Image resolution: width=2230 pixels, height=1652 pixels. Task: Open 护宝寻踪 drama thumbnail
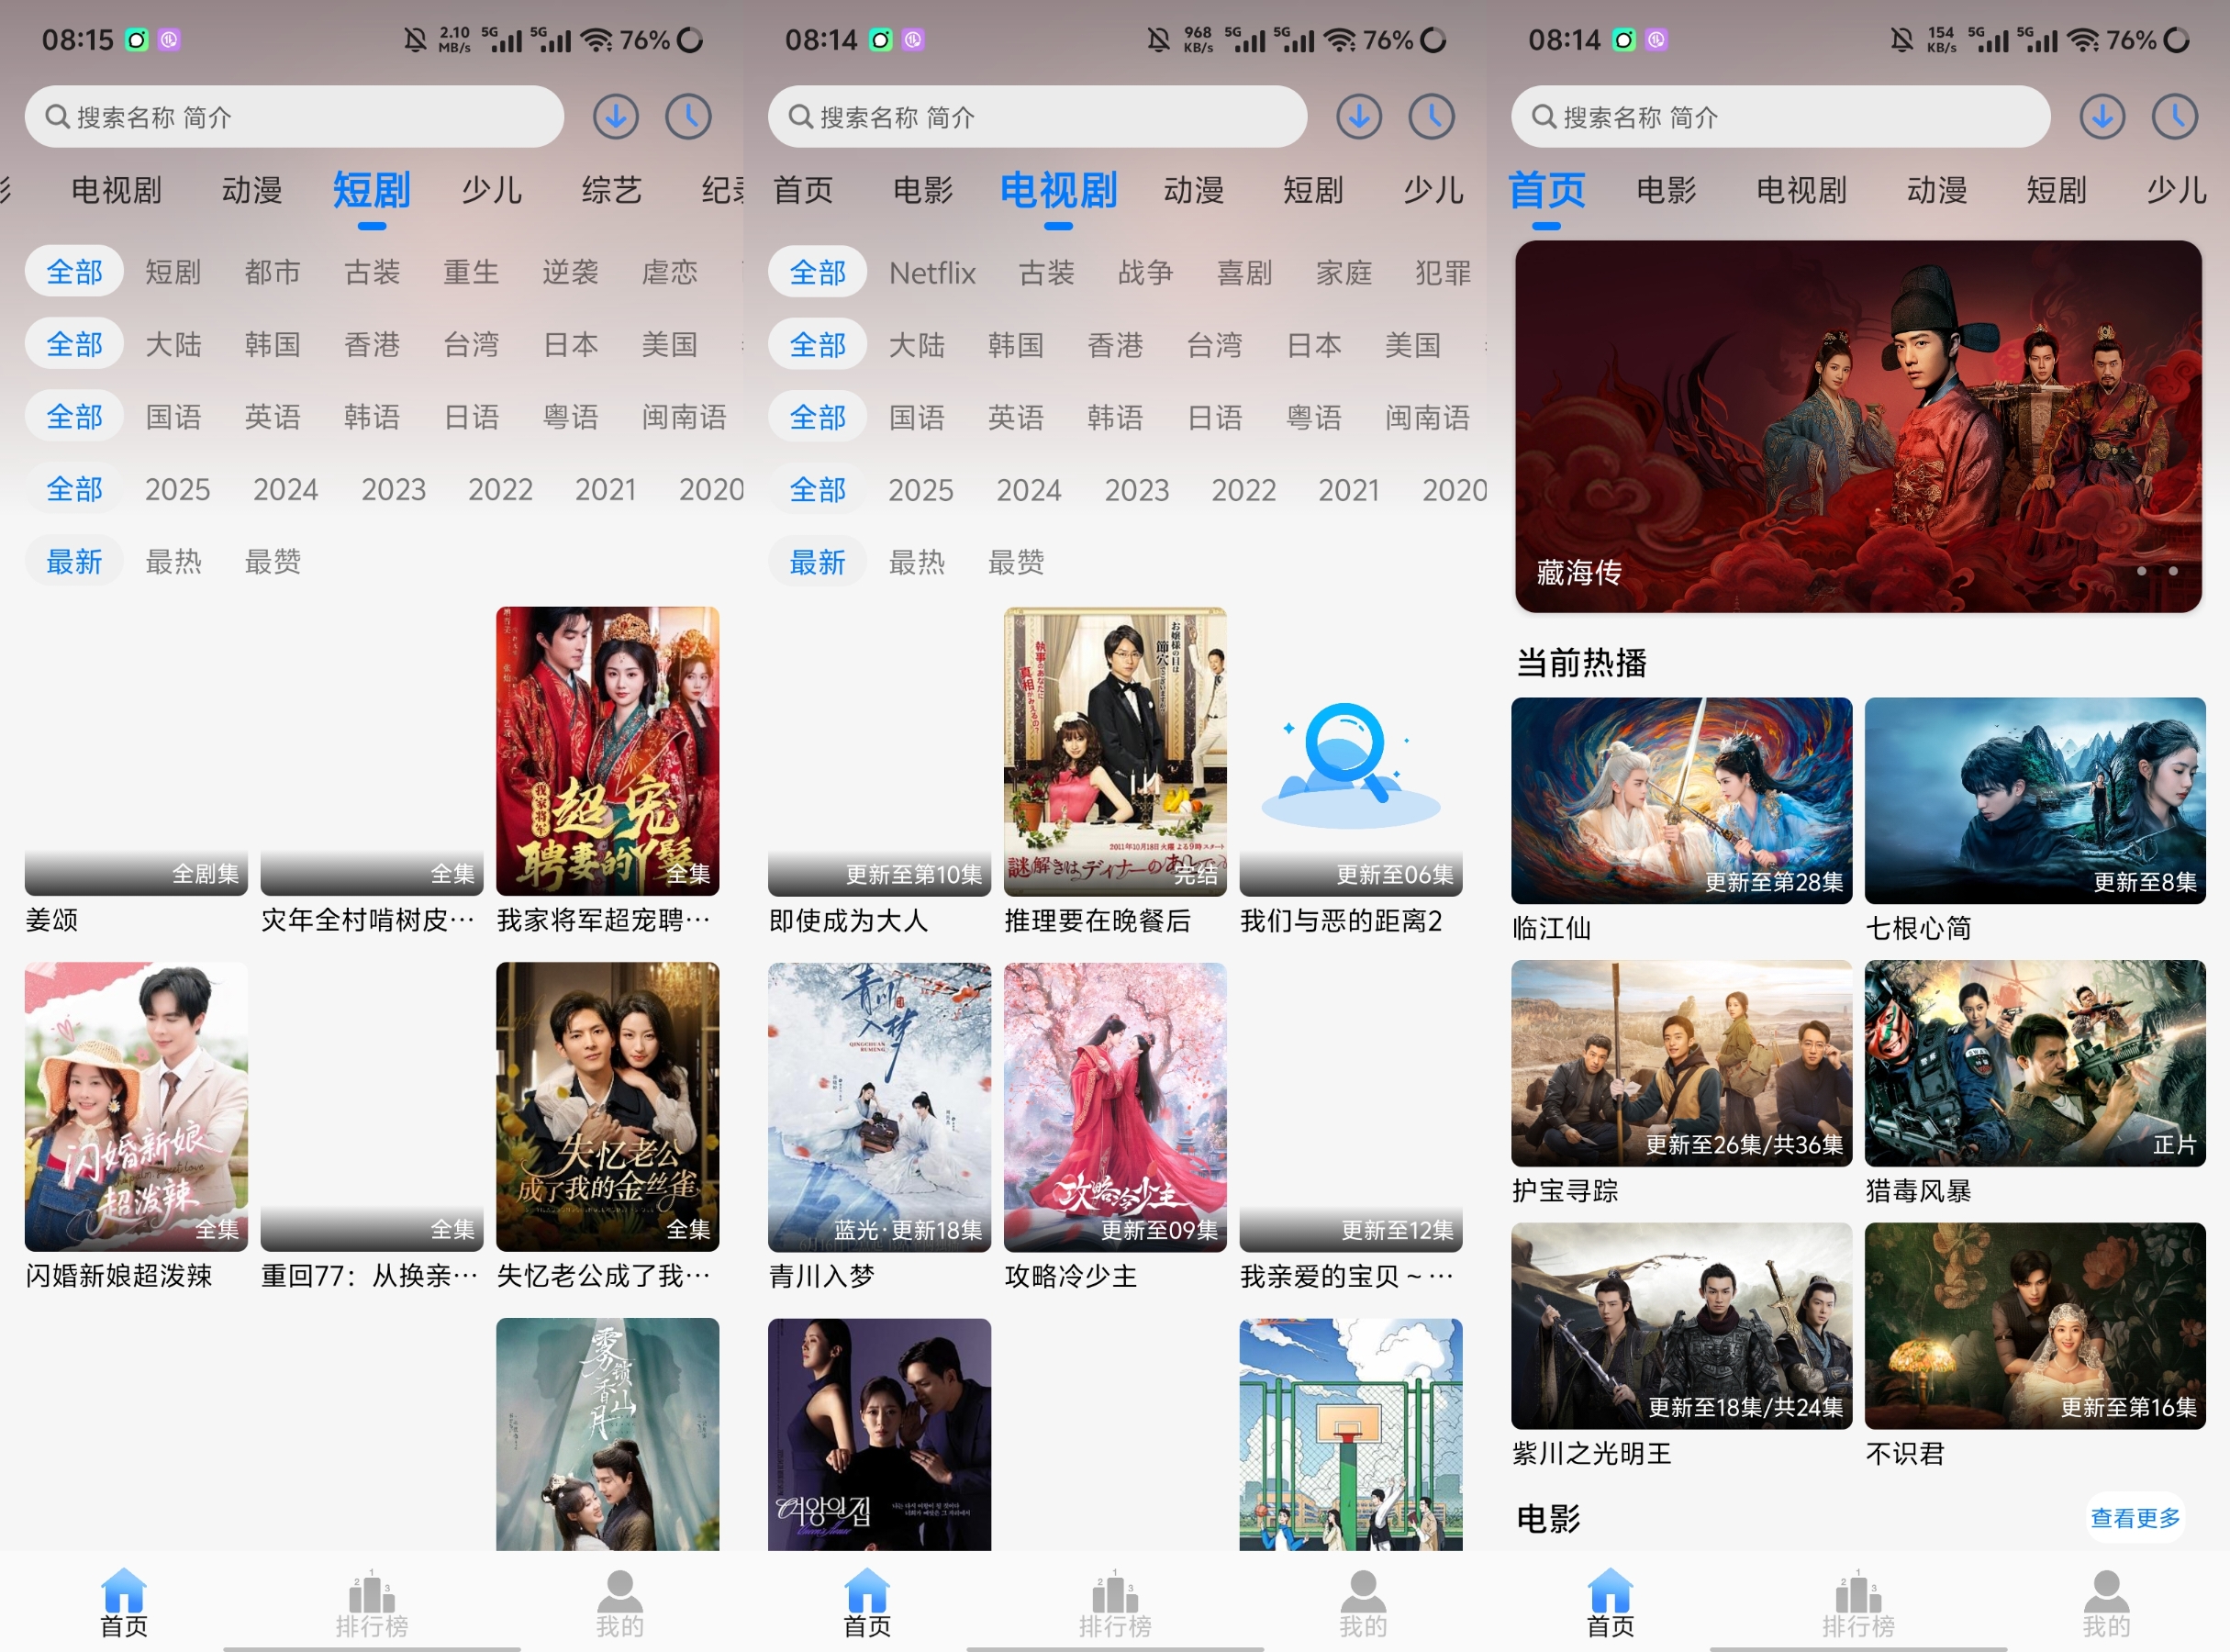click(x=1681, y=1063)
